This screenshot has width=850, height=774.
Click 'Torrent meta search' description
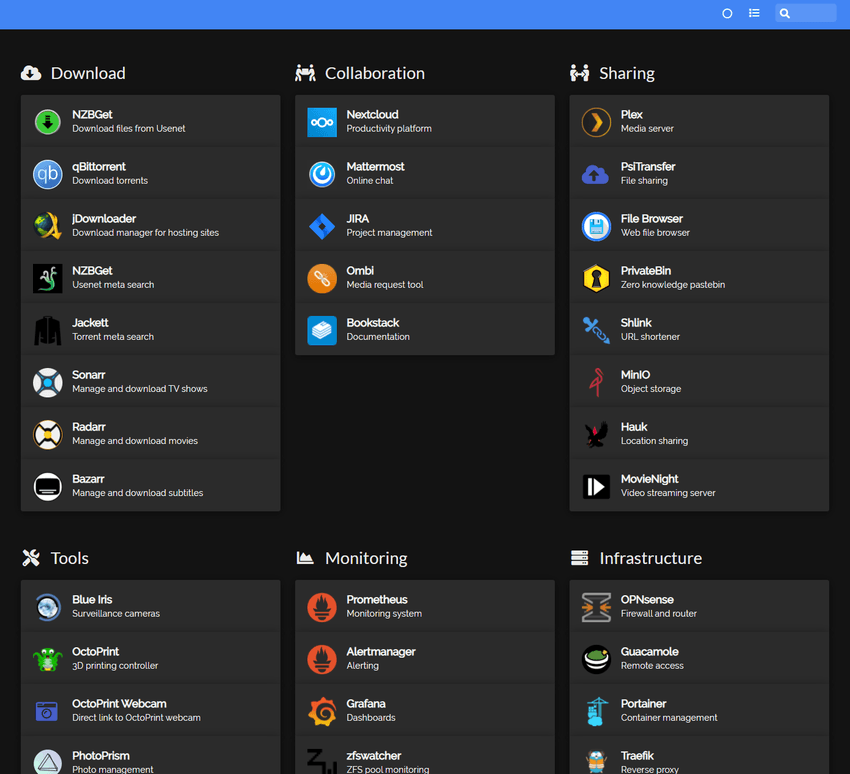(113, 337)
